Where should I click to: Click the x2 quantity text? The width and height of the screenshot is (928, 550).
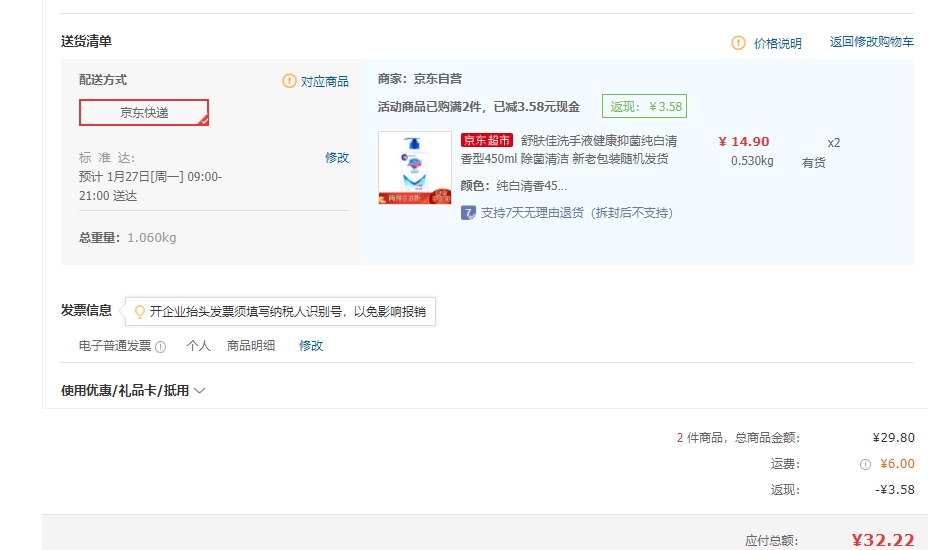[x=833, y=143]
